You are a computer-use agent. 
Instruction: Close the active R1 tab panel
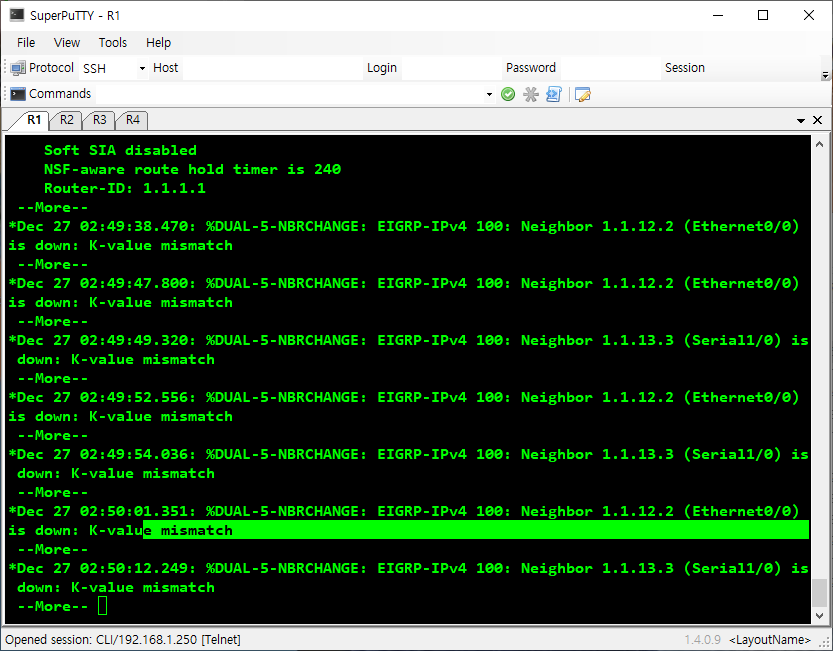pyautogui.click(x=818, y=120)
